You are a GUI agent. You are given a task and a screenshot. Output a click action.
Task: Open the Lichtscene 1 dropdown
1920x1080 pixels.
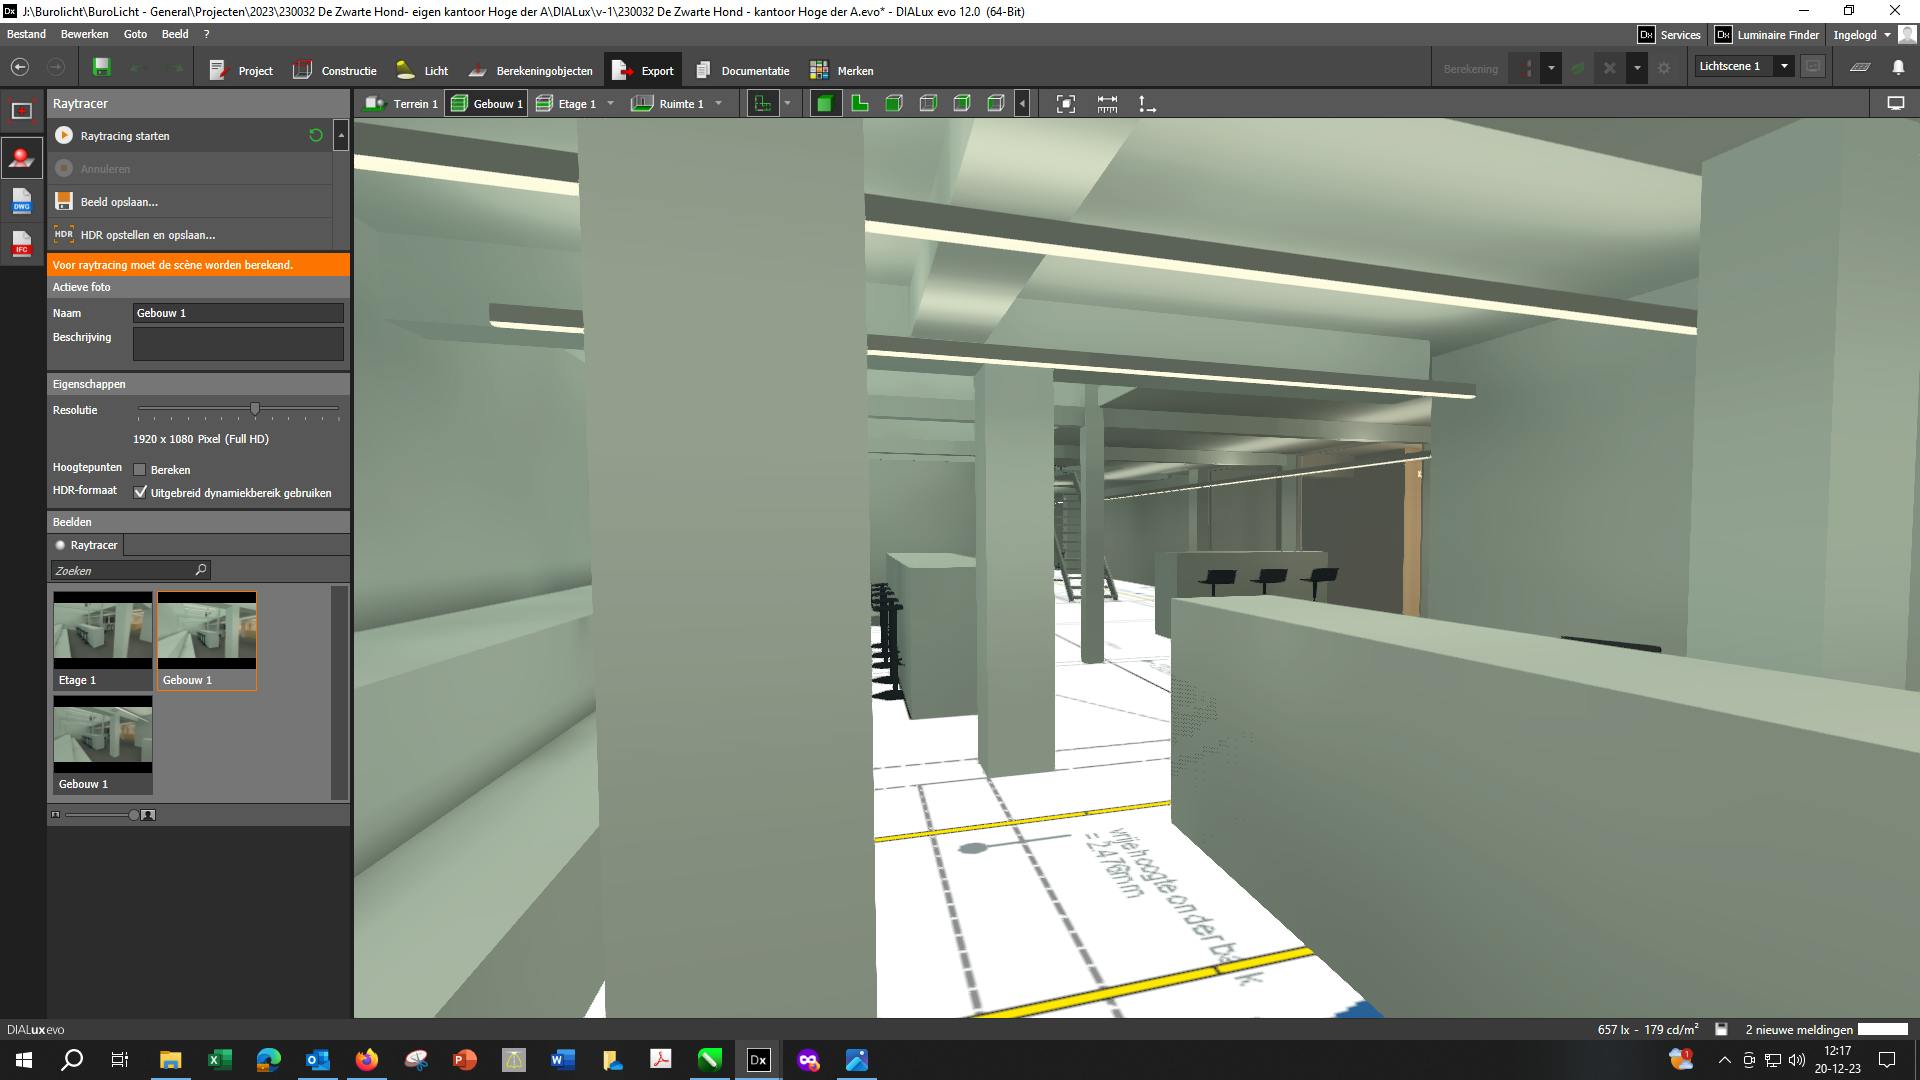pos(1783,66)
